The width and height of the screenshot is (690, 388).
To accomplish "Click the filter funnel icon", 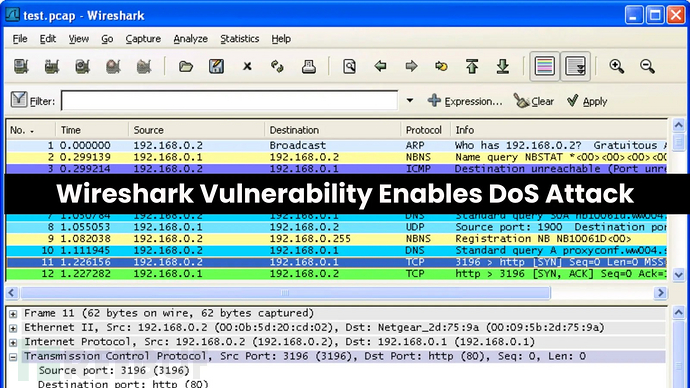I will [19, 99].
